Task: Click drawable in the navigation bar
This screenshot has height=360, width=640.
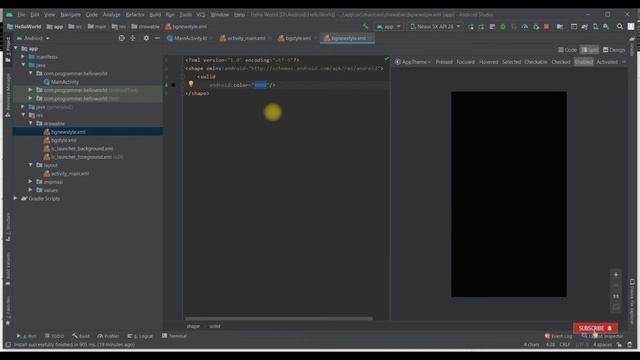Action: point(145,27)
